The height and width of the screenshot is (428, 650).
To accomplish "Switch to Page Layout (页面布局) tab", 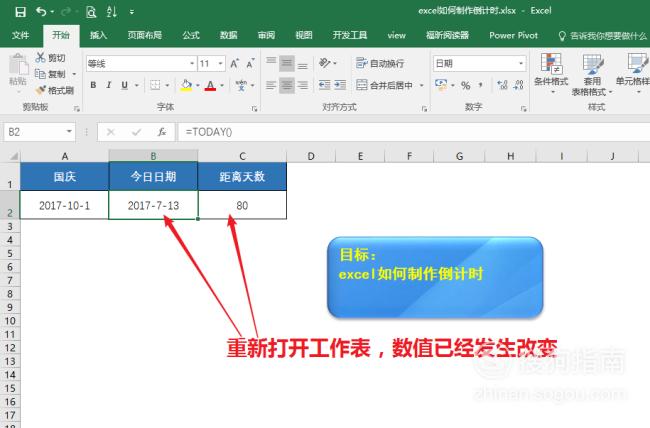I will coord(145,36).
